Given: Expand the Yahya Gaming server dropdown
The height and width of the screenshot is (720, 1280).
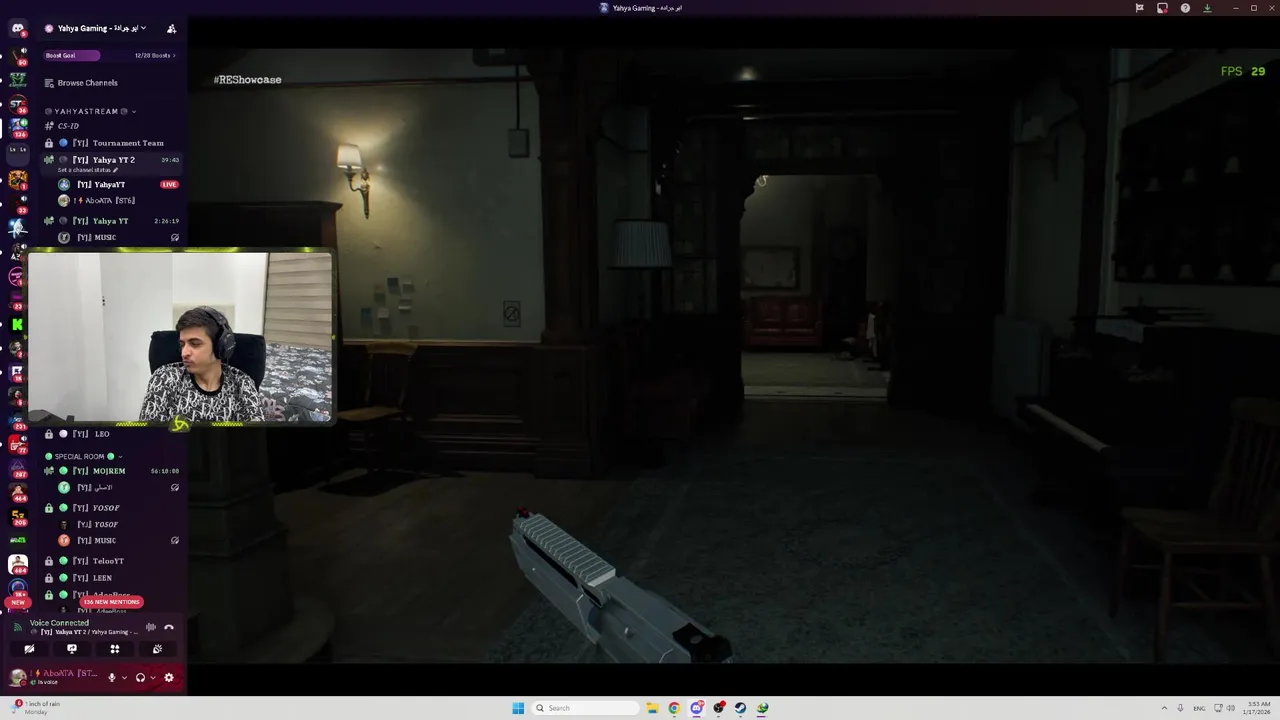Looking at the screenshot, I should tap(143, 29).
